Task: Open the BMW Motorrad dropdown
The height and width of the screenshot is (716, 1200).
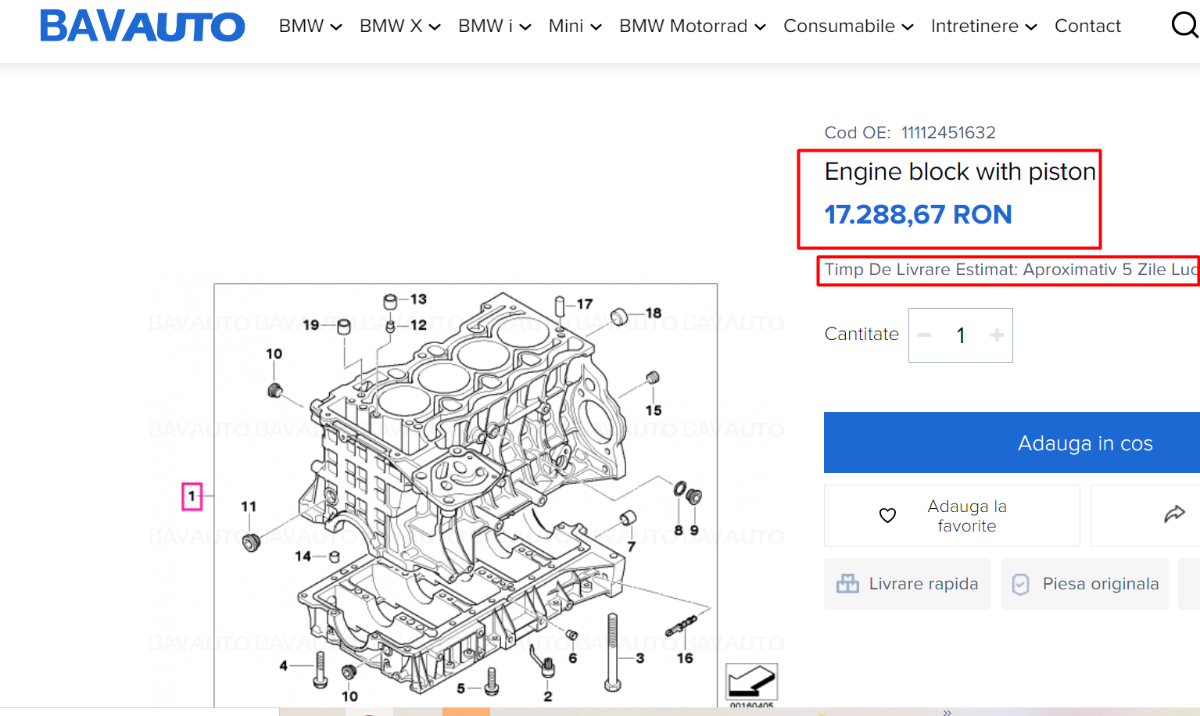Action: (693, 26)
